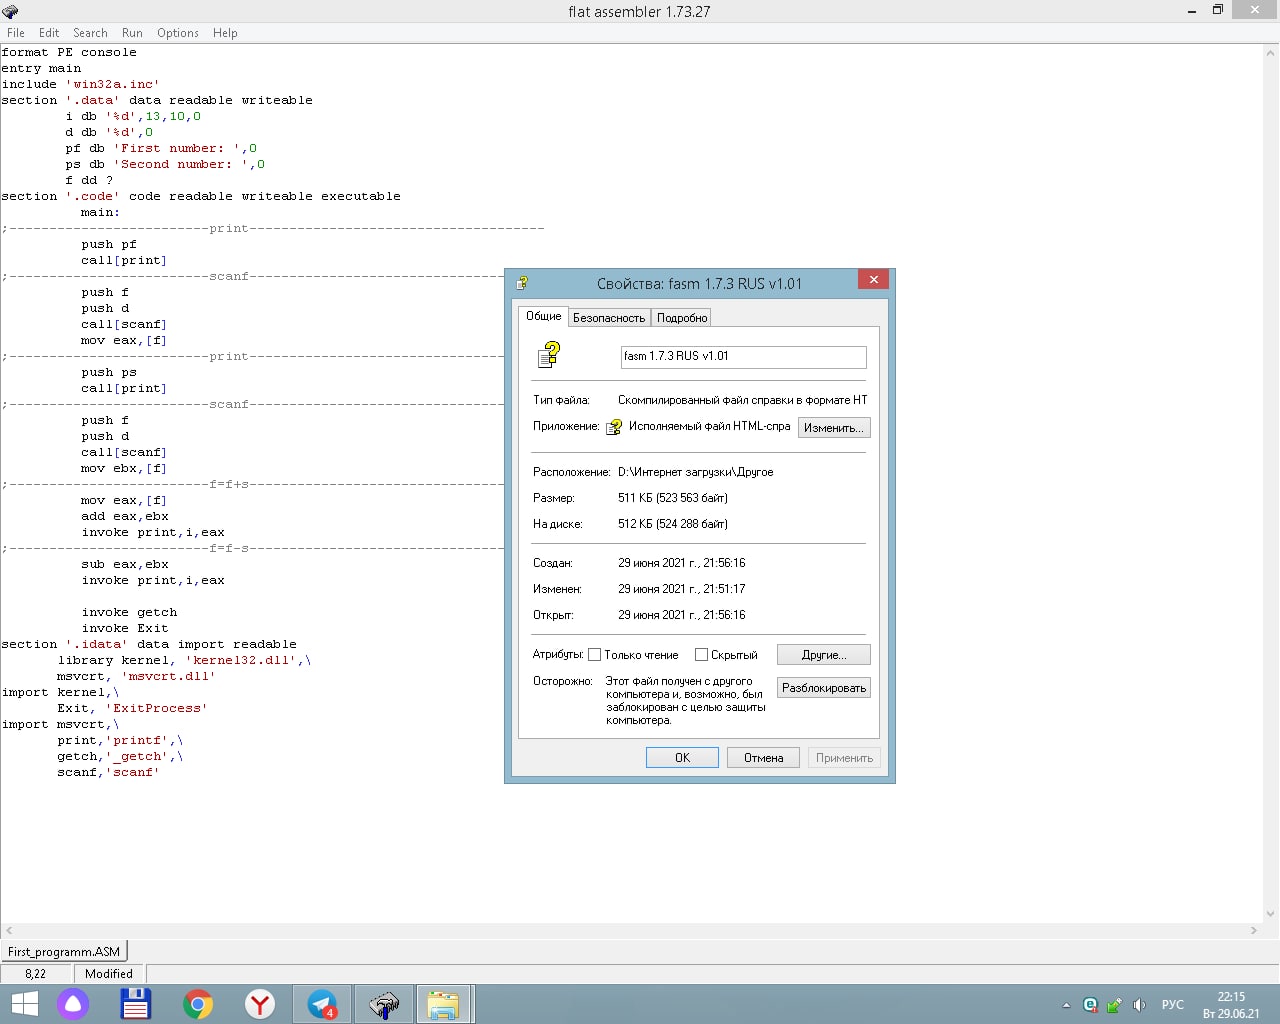Click the Изменить... button

tap(834, 428)
